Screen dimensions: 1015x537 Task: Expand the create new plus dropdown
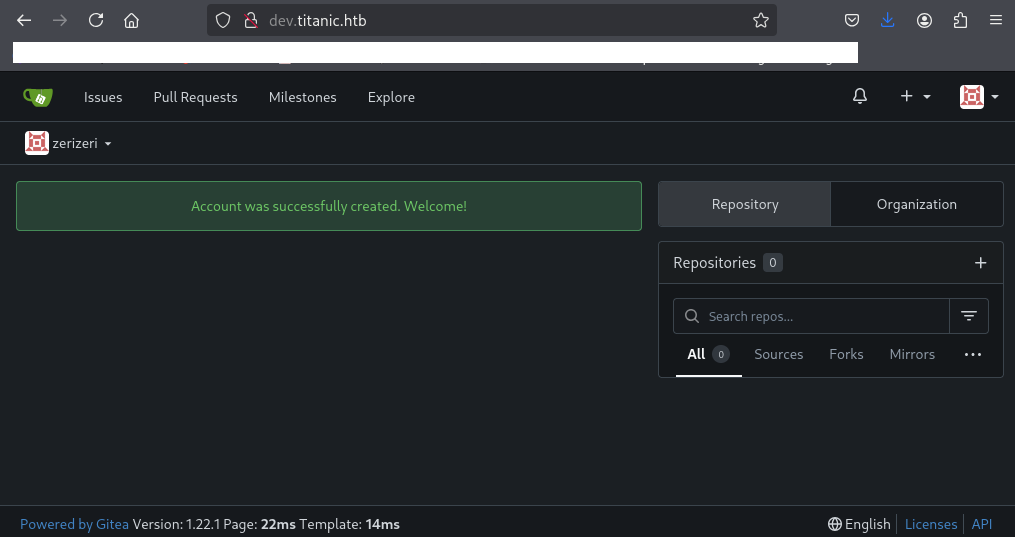click(x=915, y=97)
